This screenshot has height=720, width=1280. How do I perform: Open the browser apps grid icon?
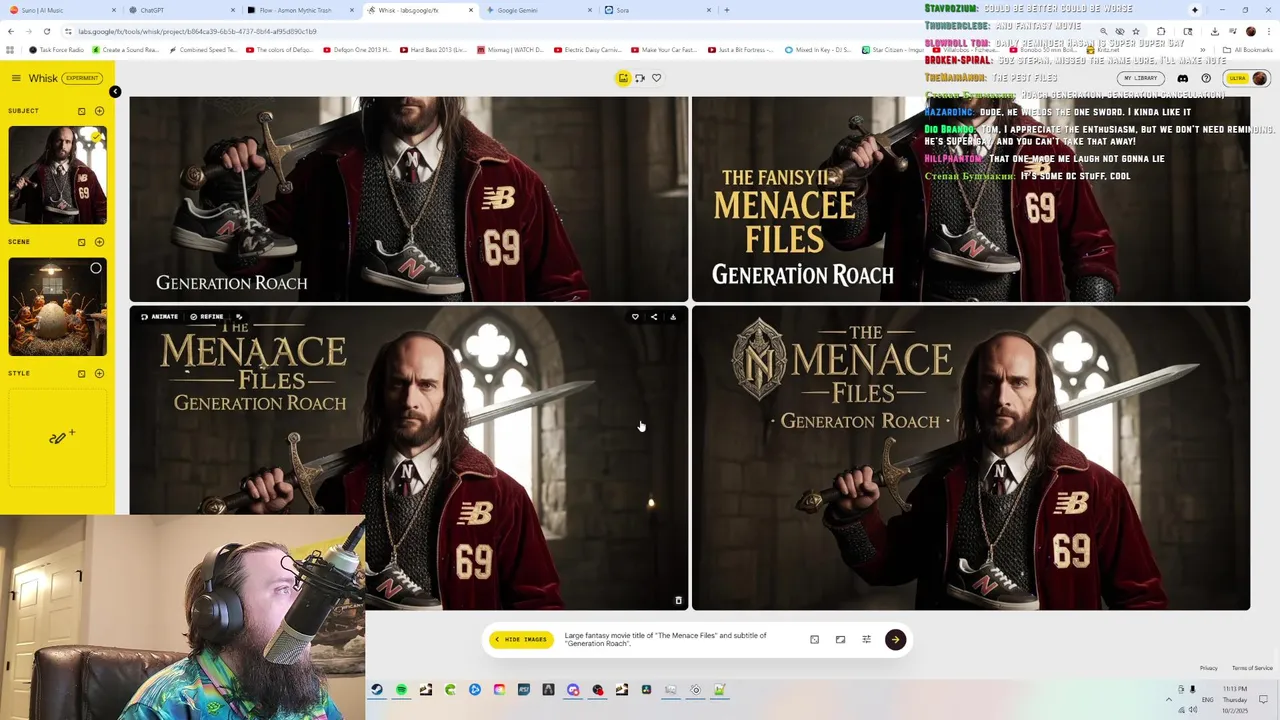(x=10, y=50)
